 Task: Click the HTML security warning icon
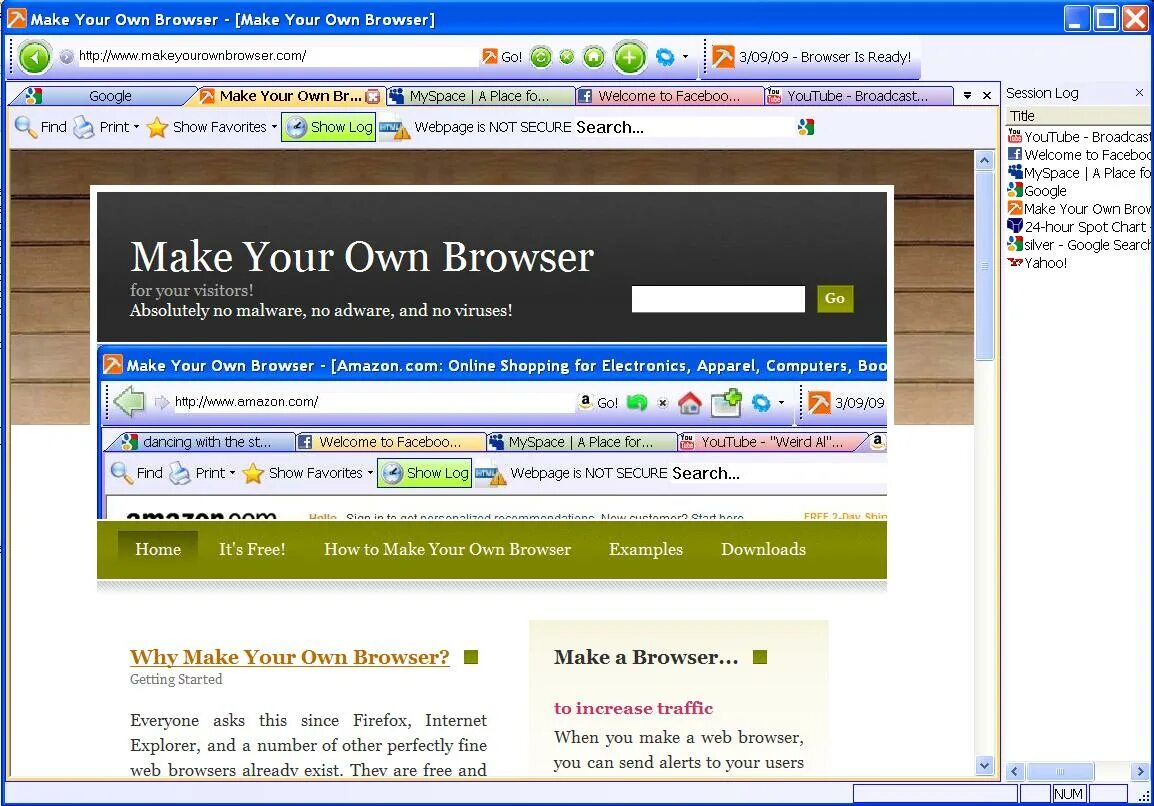[x=394, y=128]
